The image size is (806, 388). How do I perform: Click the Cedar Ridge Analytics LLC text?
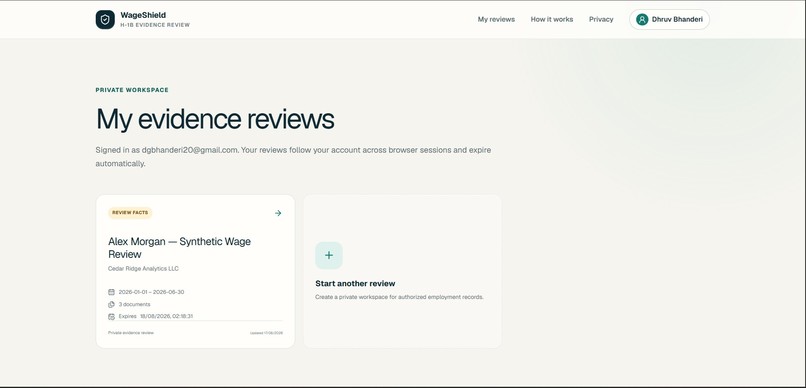coord(143,269)
